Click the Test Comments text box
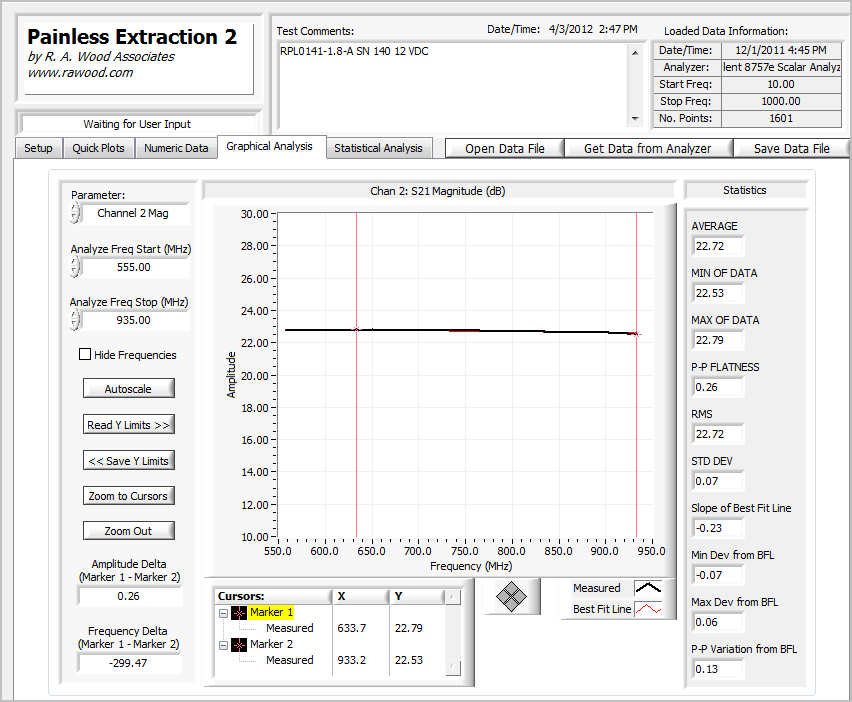Image resolution: width=852 pixels, height=702 pixels. 453,85
